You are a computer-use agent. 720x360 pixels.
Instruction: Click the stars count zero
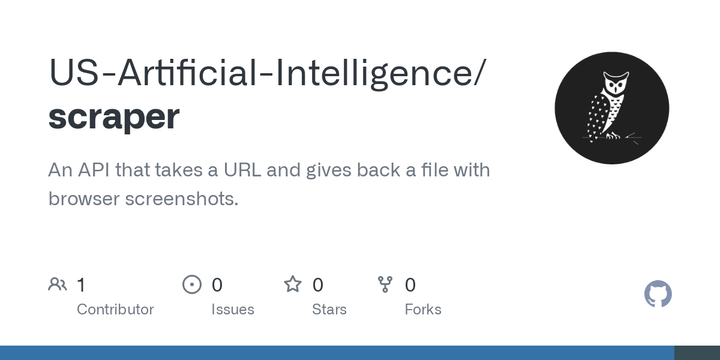pyautogui.click(x=318, y=285)
